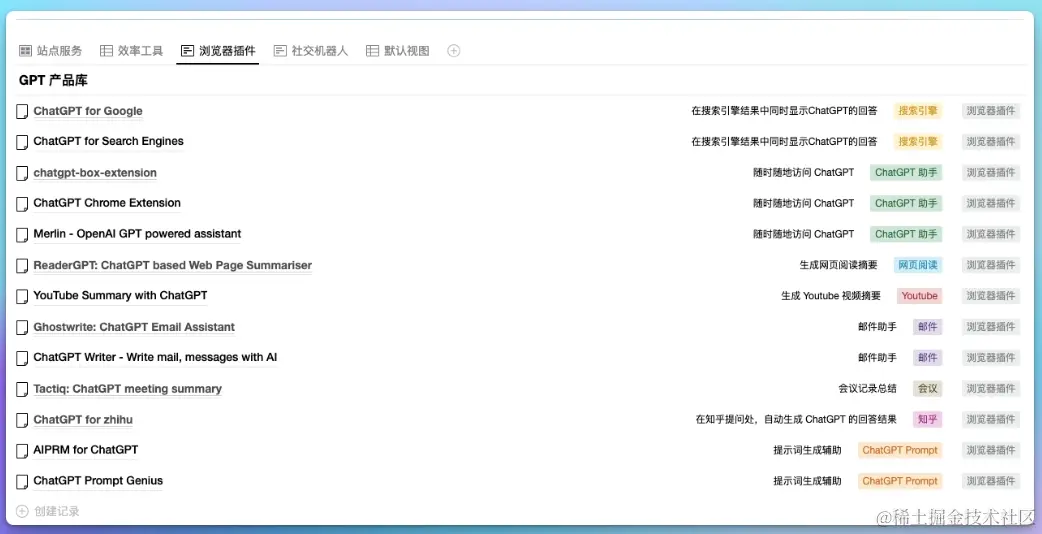Click the 生成 Youtube 视频摘要 description text
The height and width of the screenshot is (534, 1042).
[831, 296]
